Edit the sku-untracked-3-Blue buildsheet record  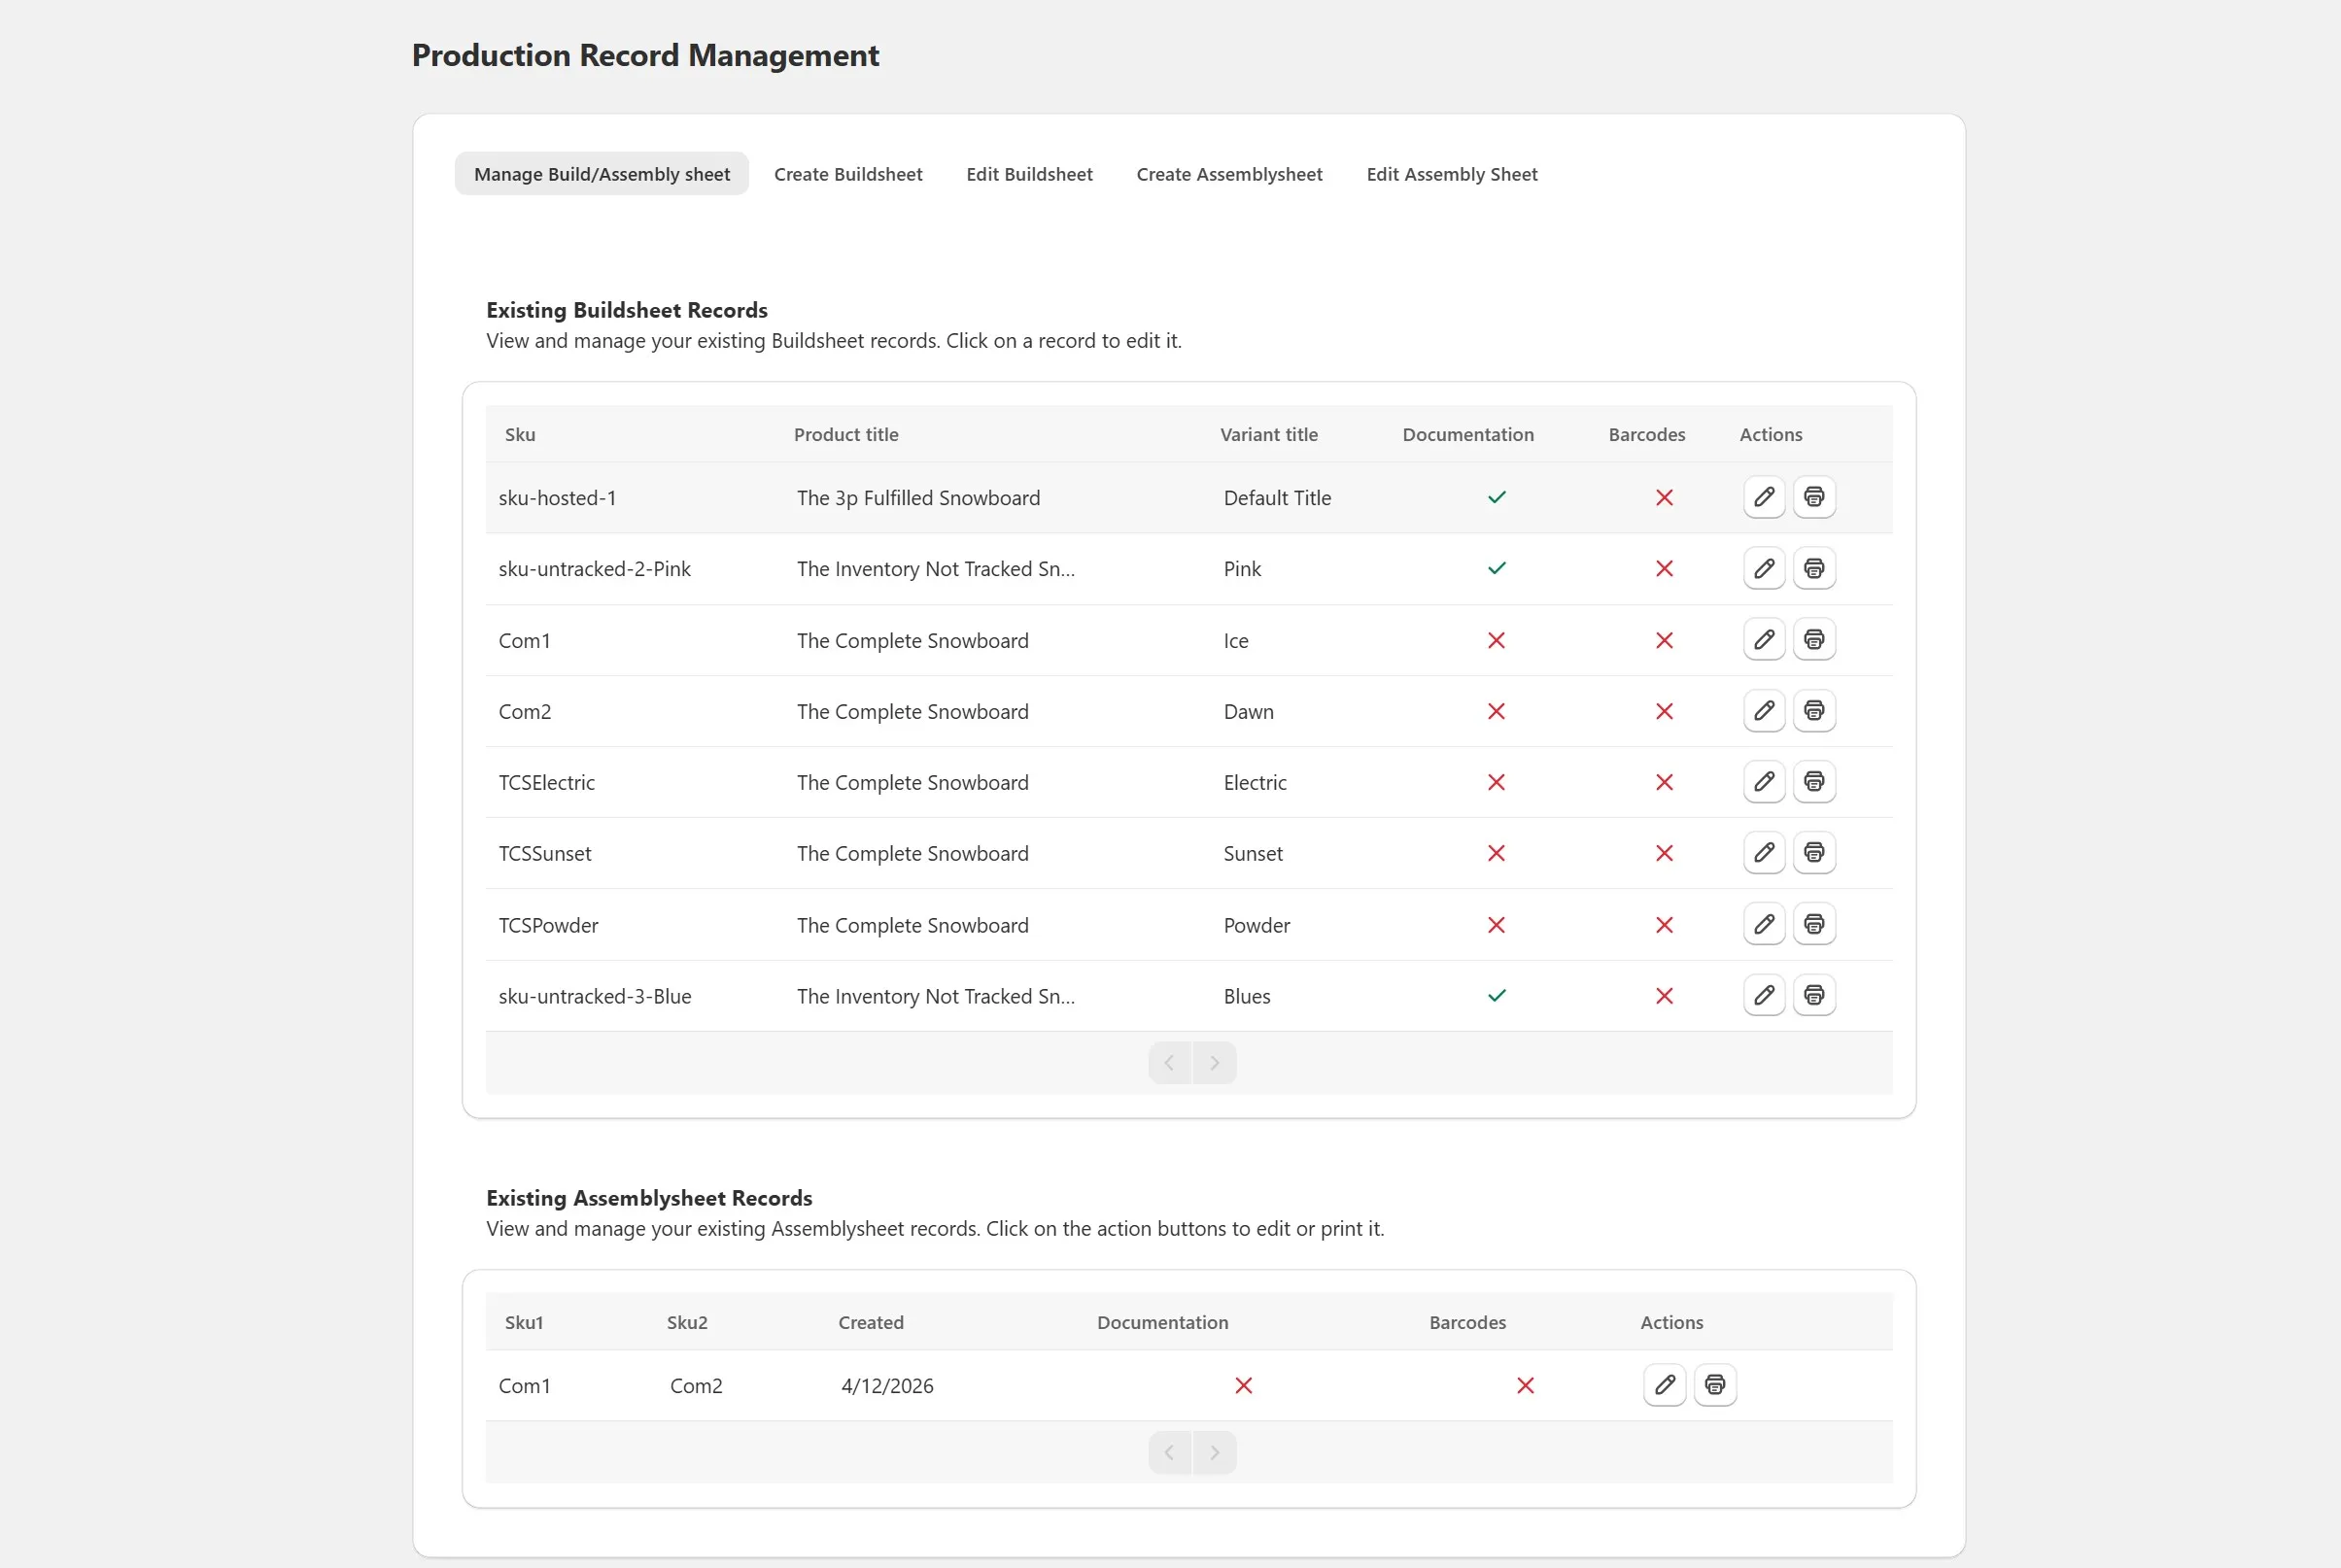(1764, 995)
